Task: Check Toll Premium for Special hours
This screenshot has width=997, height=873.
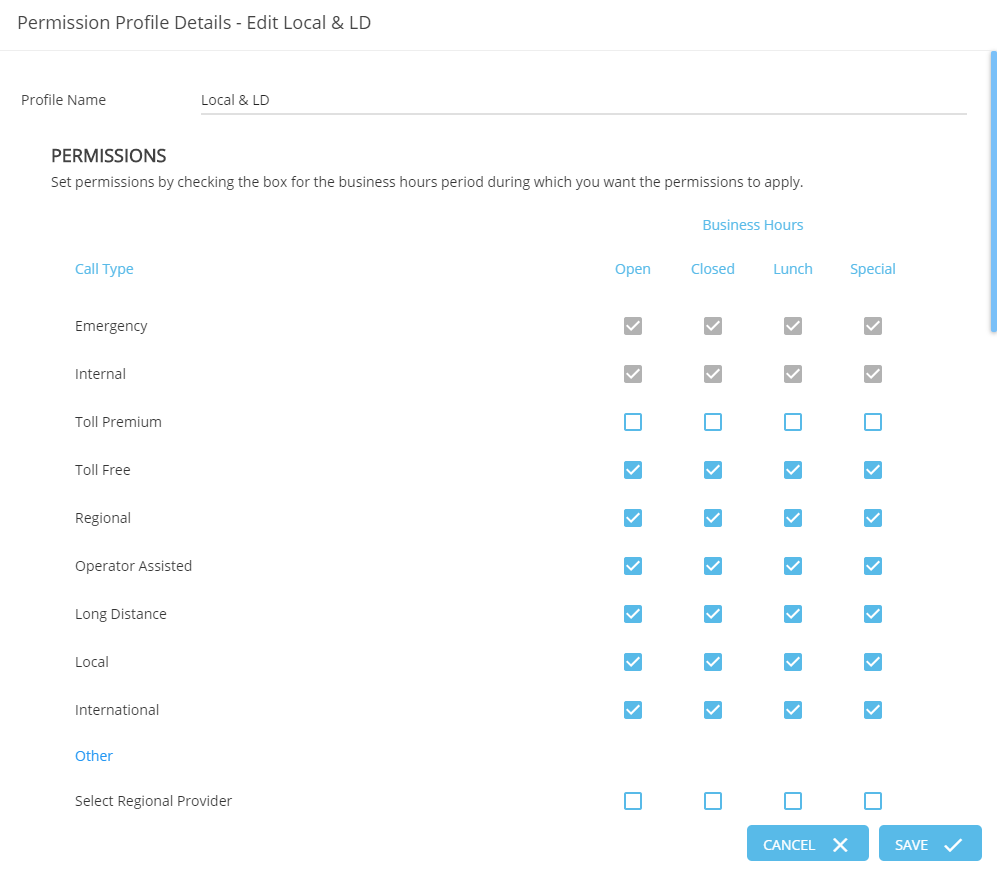Action: click(x=873, y=422)
